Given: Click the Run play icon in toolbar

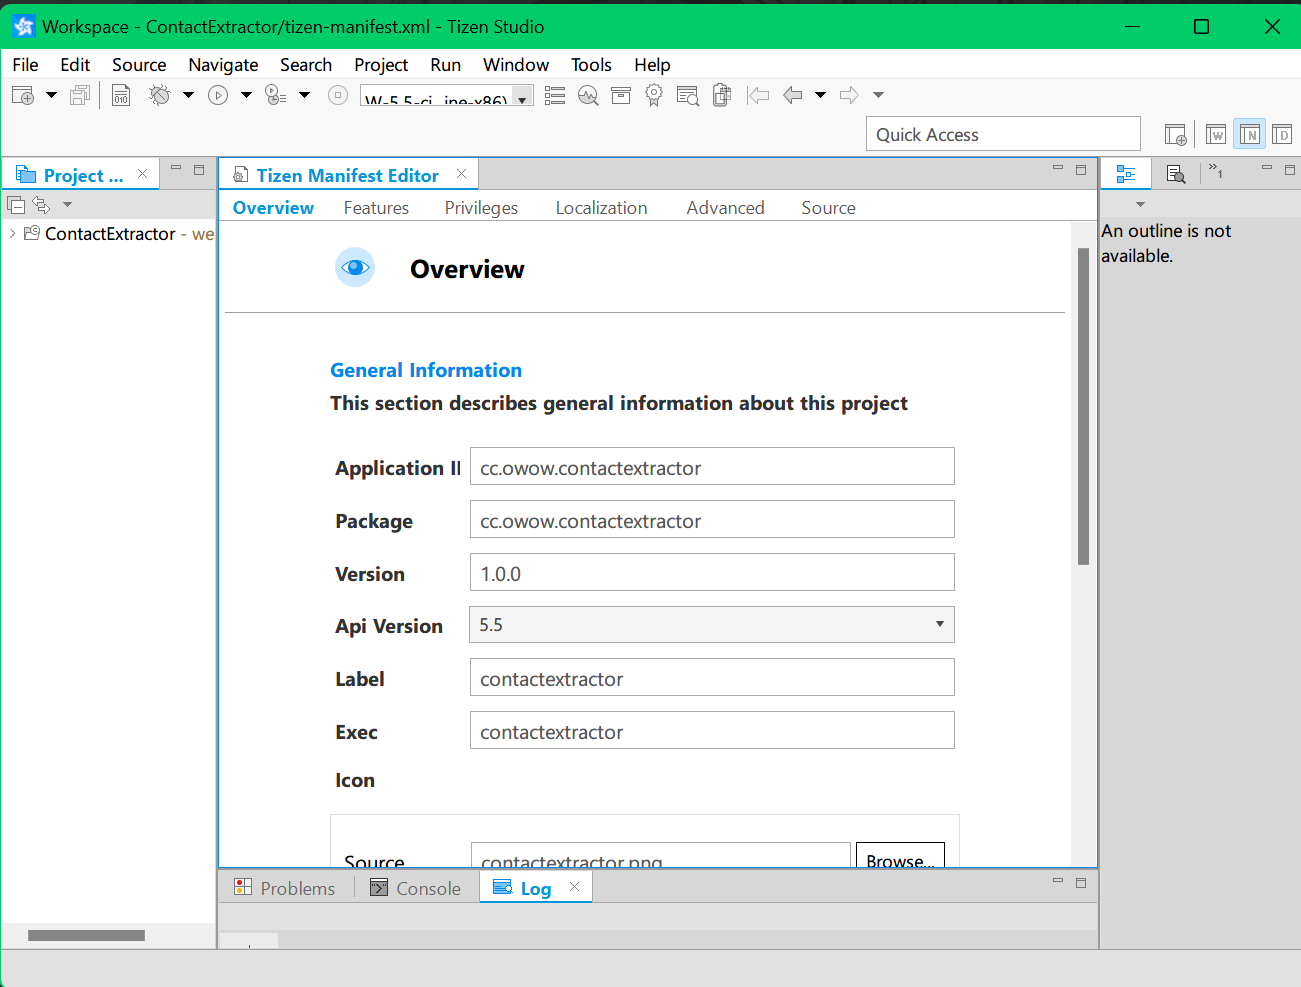Looking at the screenshot, I should pos(218,95).
